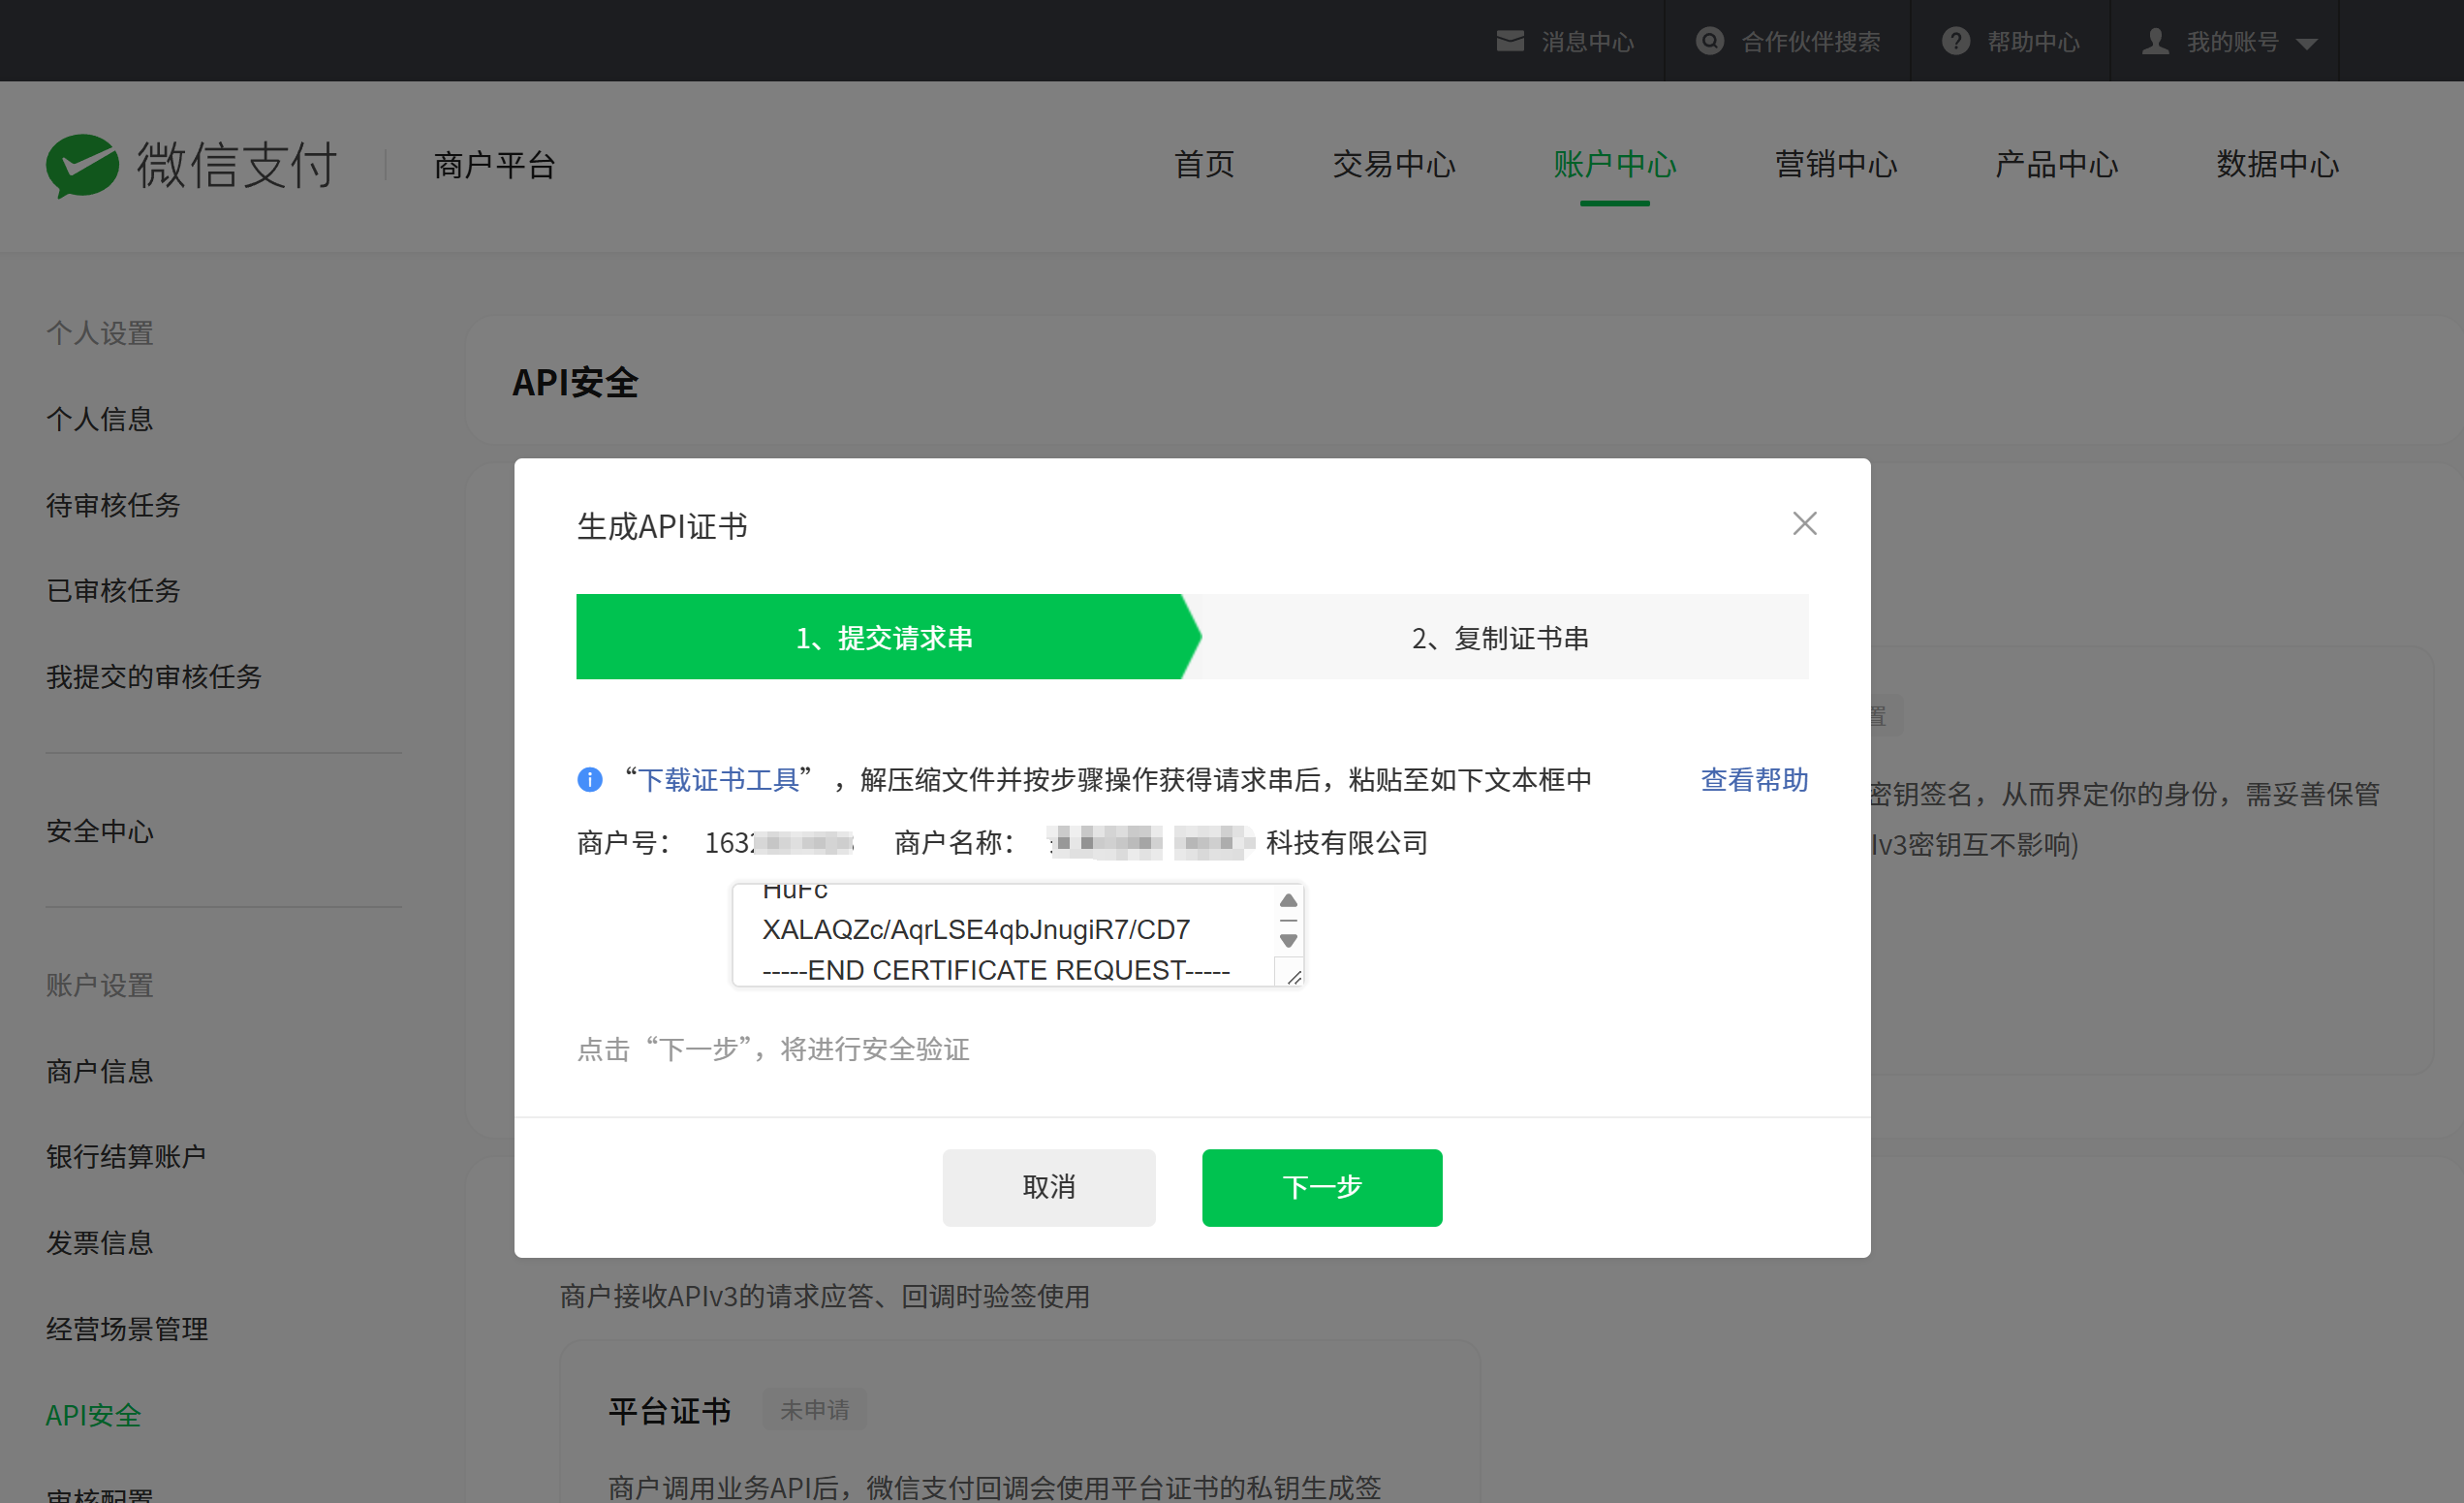Click the 微信支付 brand text
Image resolution: width=2464 pixels, height=1503 pixels.
(x=237, y=165)
